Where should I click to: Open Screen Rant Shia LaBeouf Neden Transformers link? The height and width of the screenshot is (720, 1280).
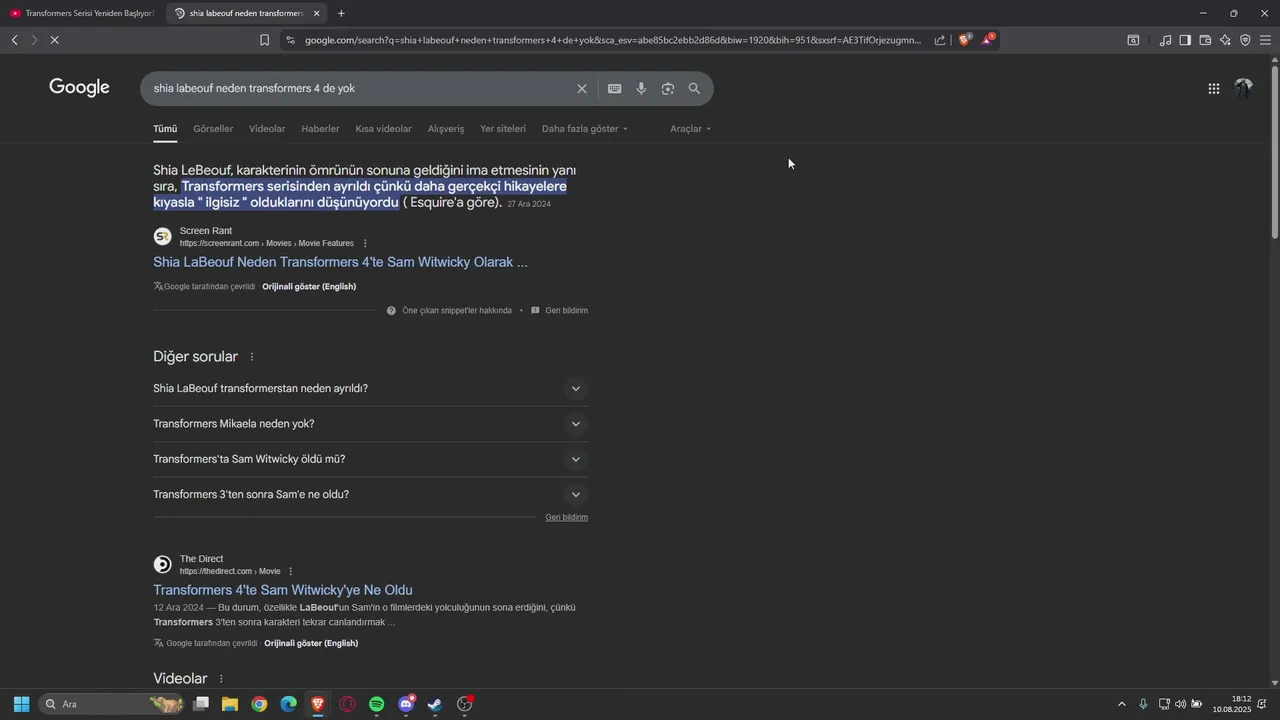(x=340, y=262)
